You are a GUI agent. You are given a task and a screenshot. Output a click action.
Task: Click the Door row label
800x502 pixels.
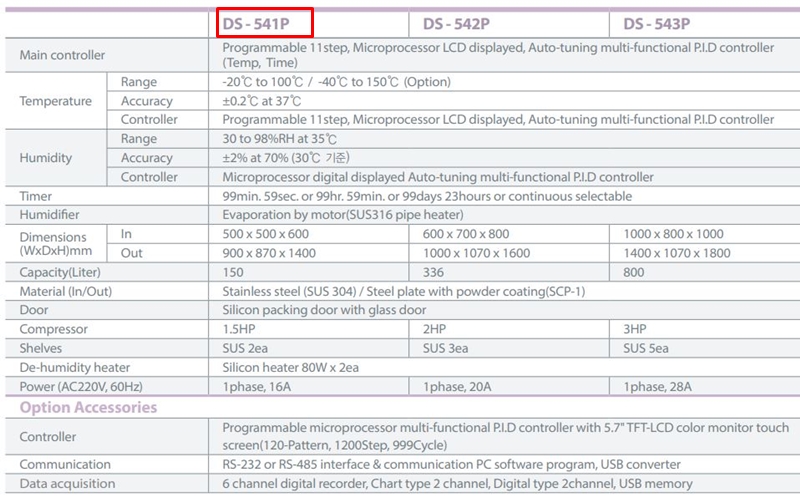coord(34,311)
